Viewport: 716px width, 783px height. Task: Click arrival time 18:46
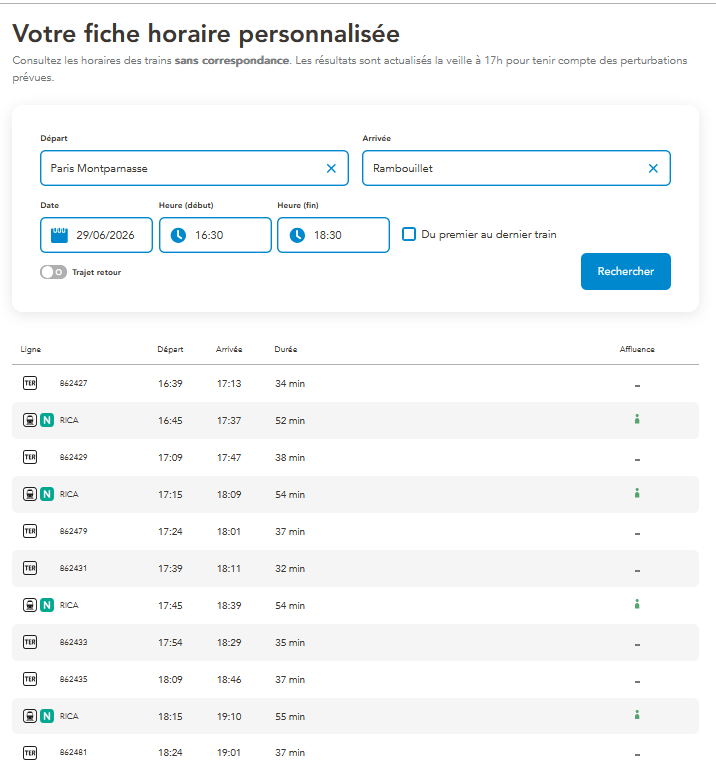click(229, 679)
